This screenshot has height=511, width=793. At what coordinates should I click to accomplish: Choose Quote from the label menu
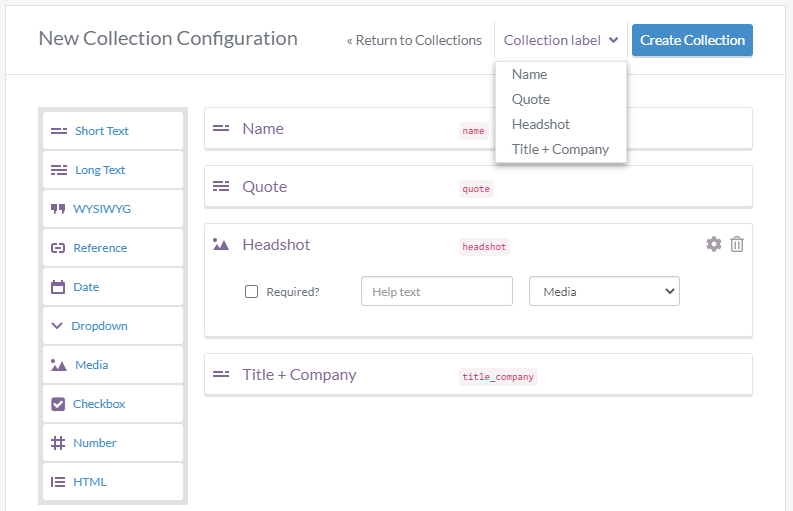click(531, 99)
